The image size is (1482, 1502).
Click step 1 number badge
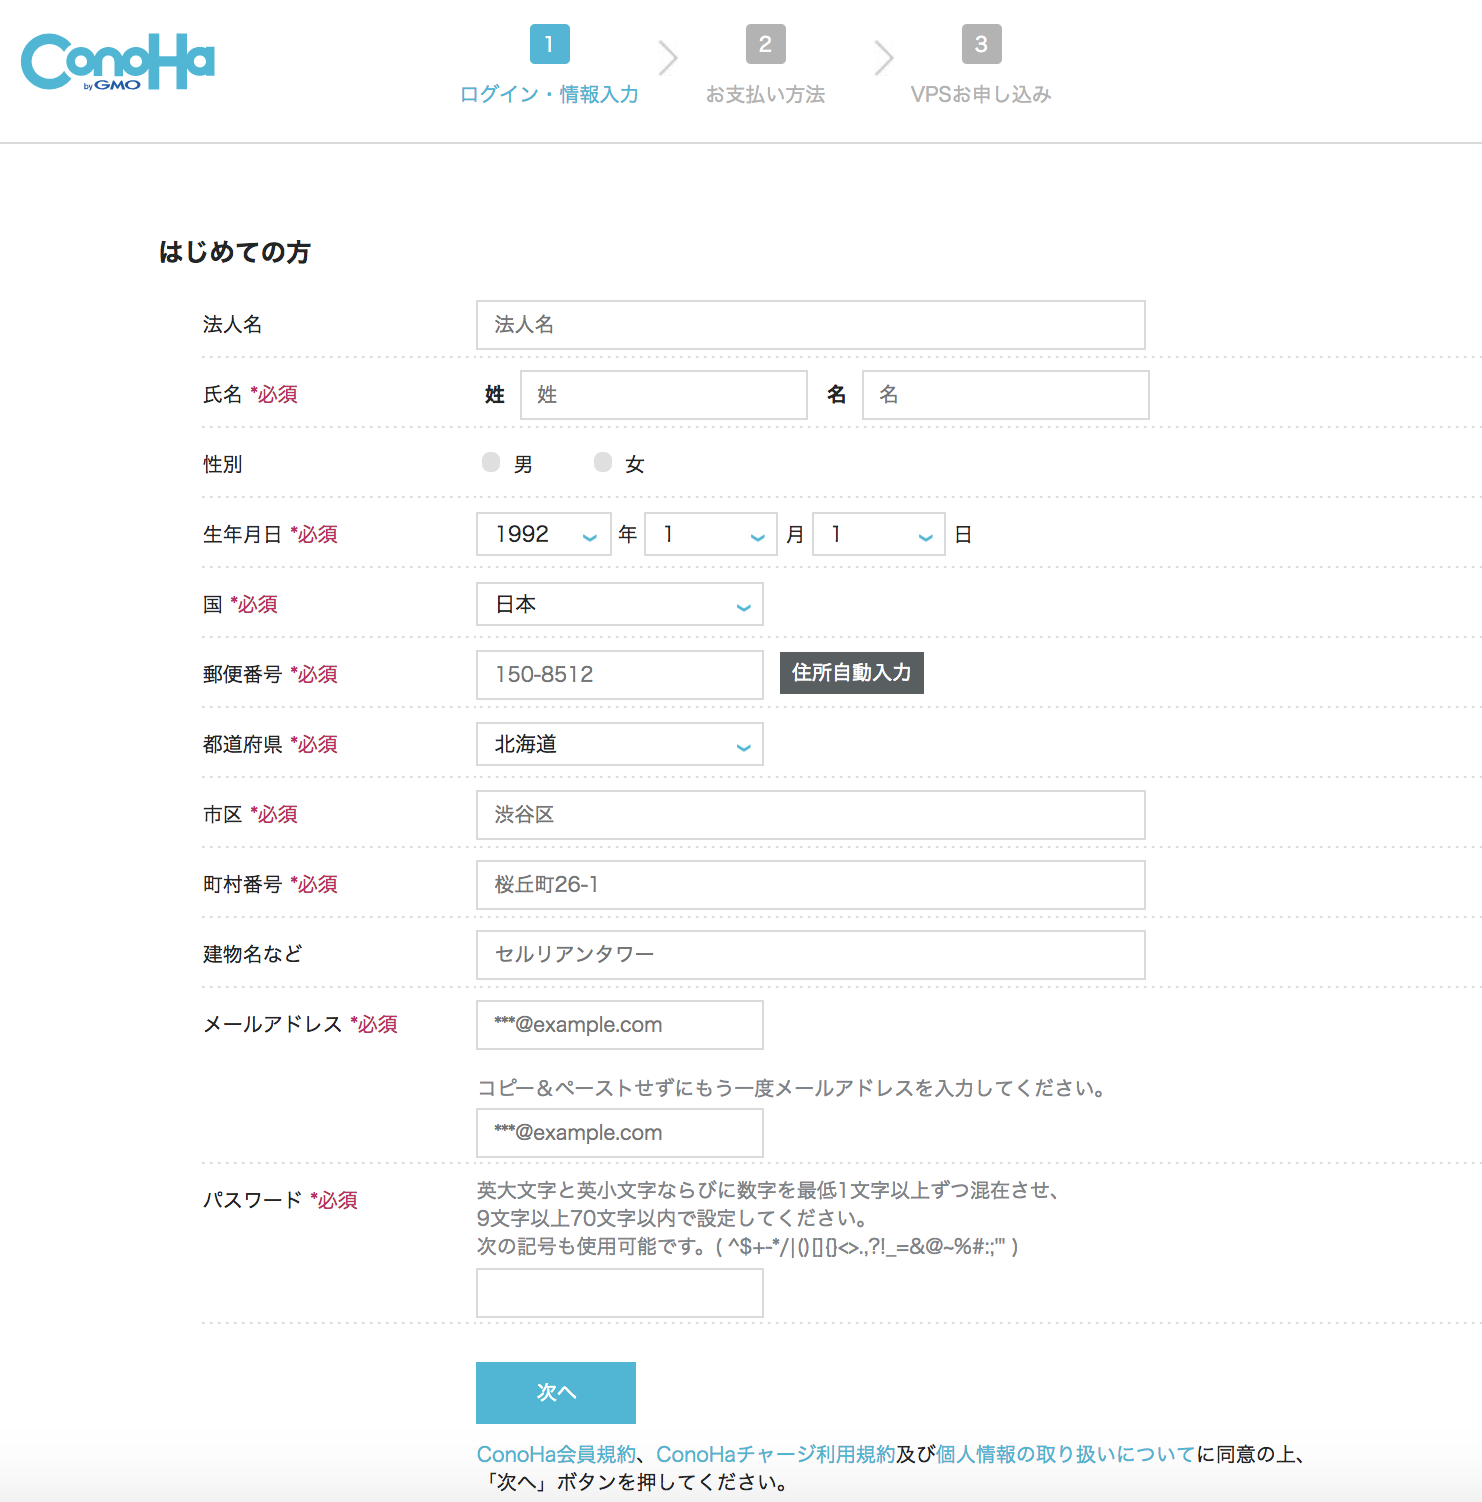tap(549, 44)
